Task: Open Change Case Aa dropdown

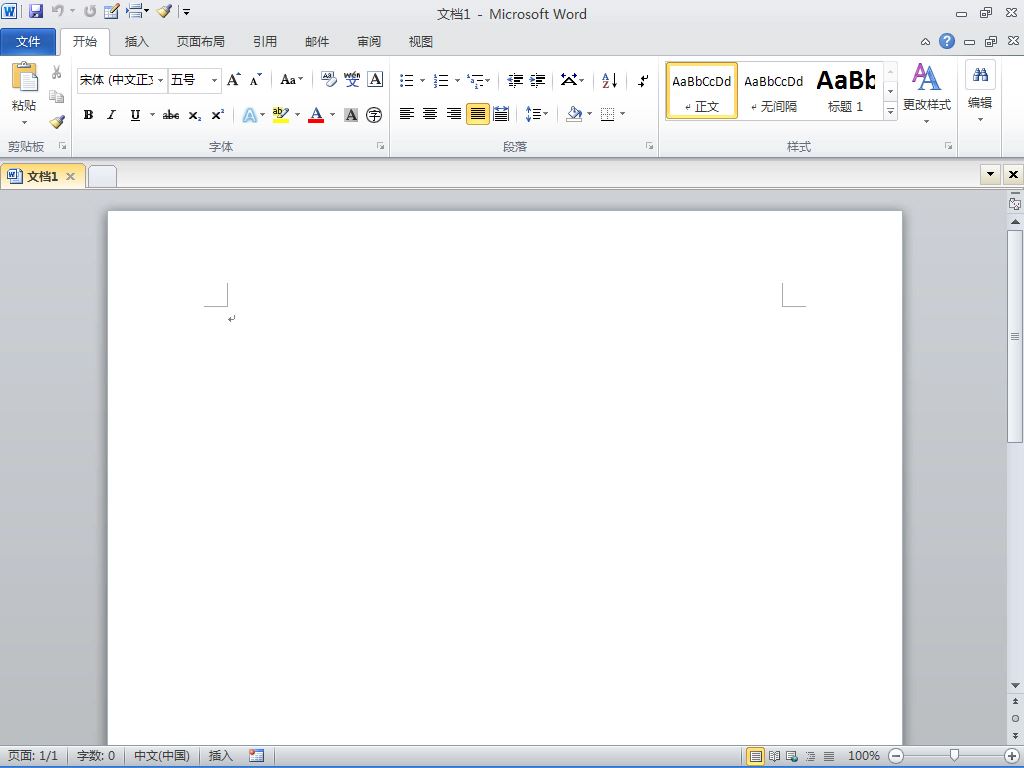Action: click(292, 80)
